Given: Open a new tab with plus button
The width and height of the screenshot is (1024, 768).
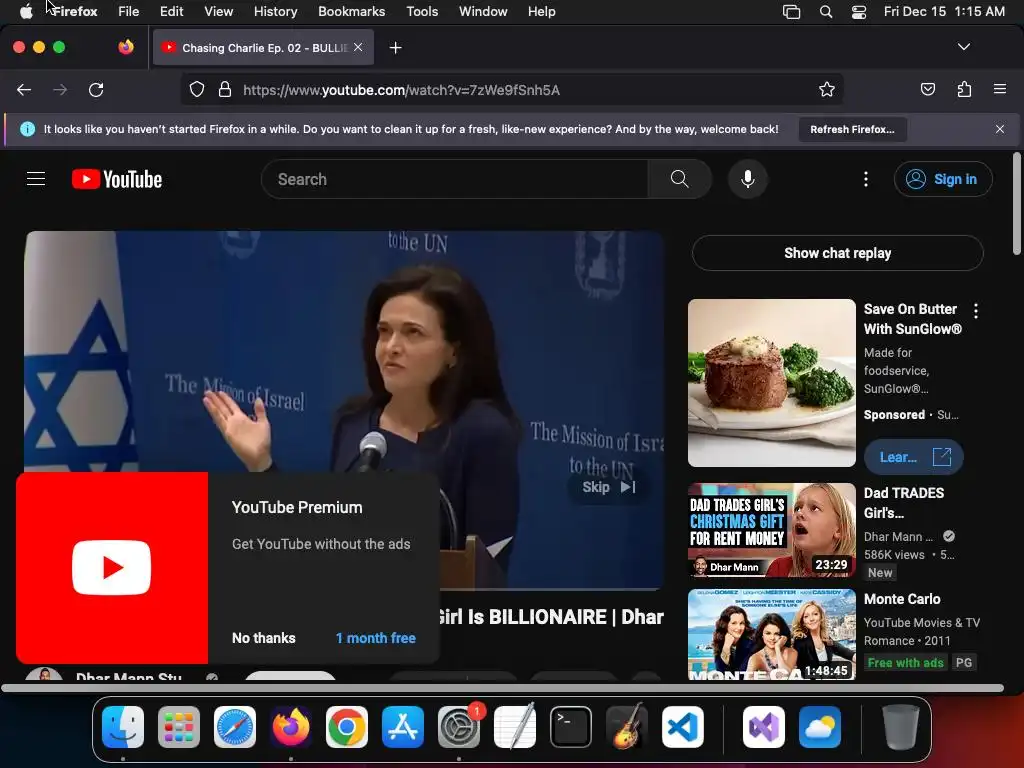Looking at the screenshot, I should tap(395, 48).
